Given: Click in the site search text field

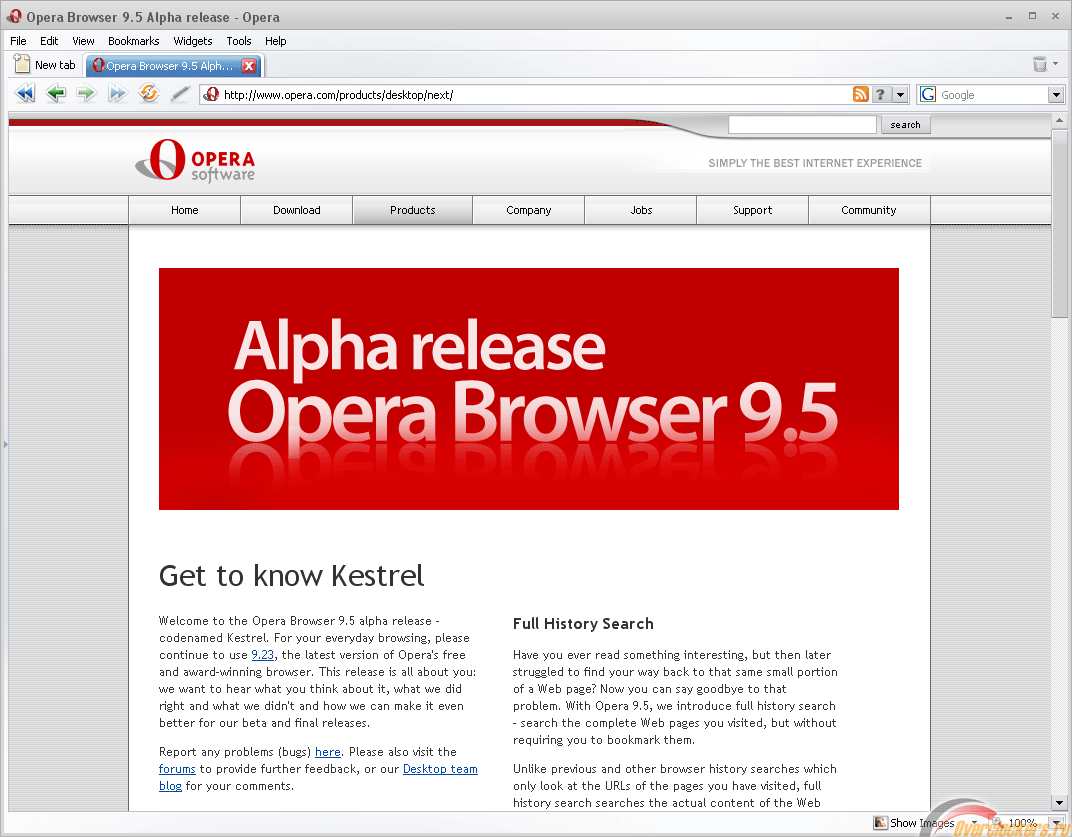Looking at the screenshot, I should pyautogui.click(x=802, y=125).
